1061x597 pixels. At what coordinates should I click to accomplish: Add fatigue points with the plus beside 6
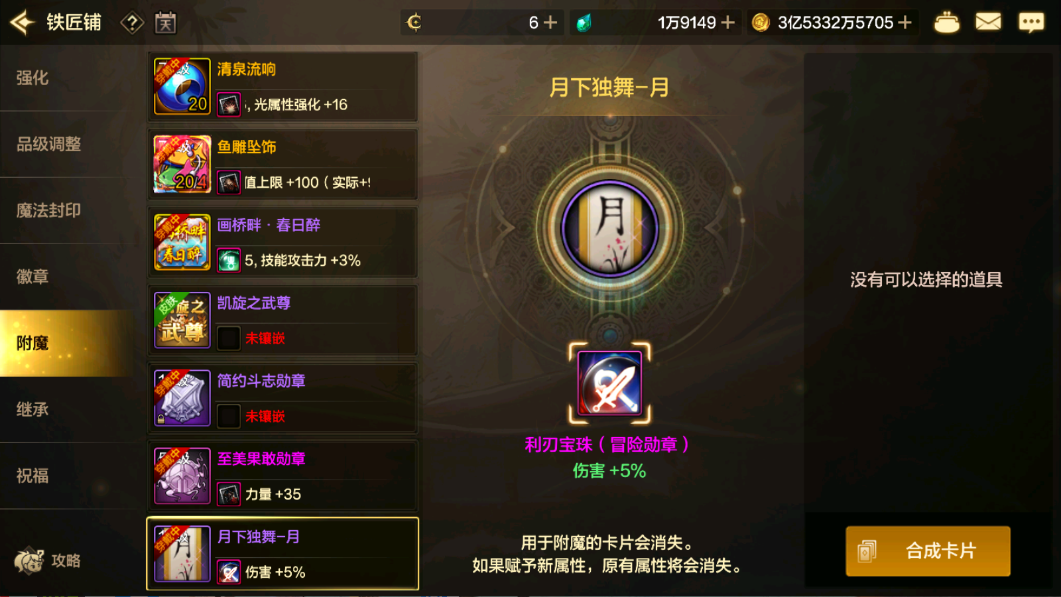point(551,23)
